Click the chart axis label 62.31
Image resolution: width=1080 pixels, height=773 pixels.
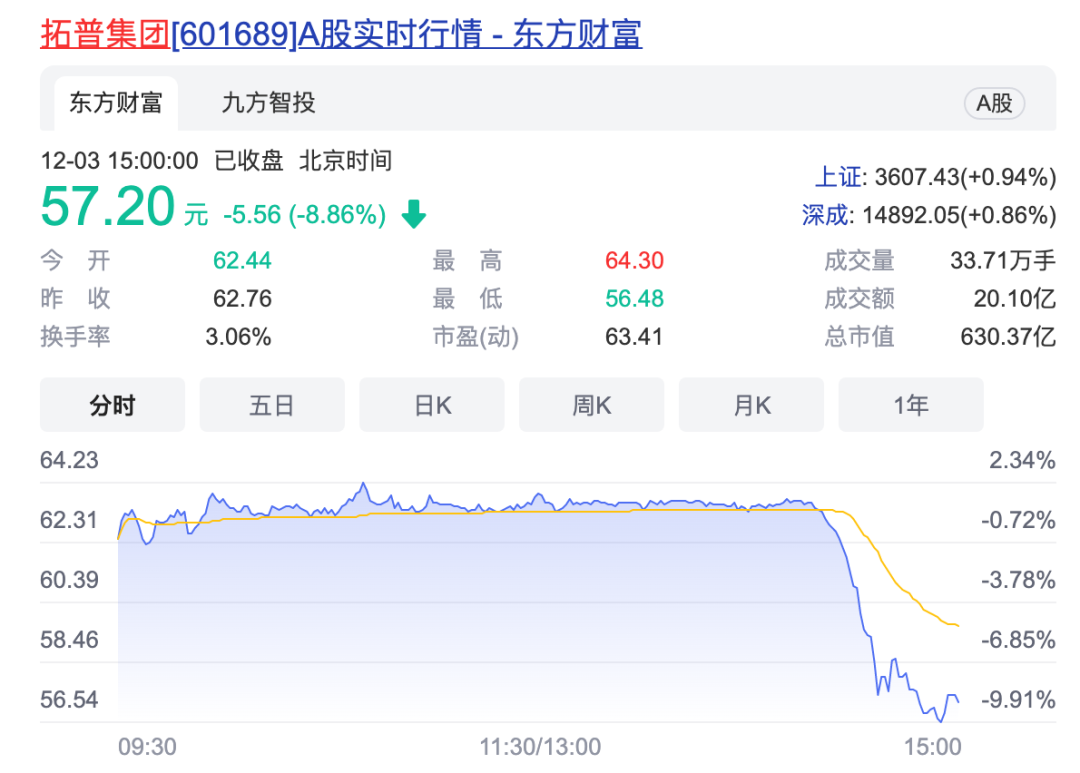click(69, 519)
